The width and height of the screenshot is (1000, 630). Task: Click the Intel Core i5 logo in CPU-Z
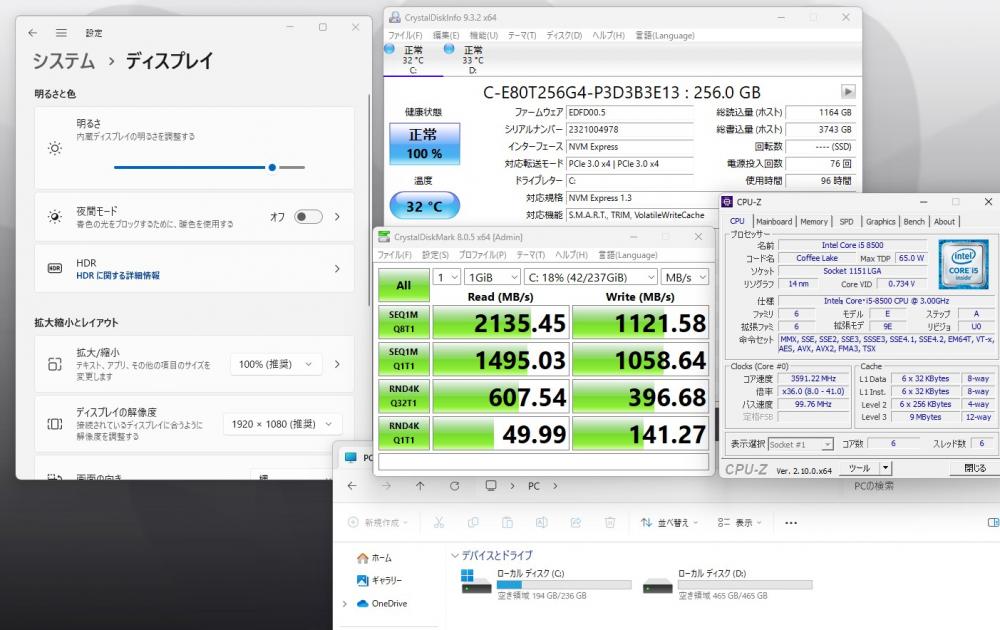[x=963, y=264]
